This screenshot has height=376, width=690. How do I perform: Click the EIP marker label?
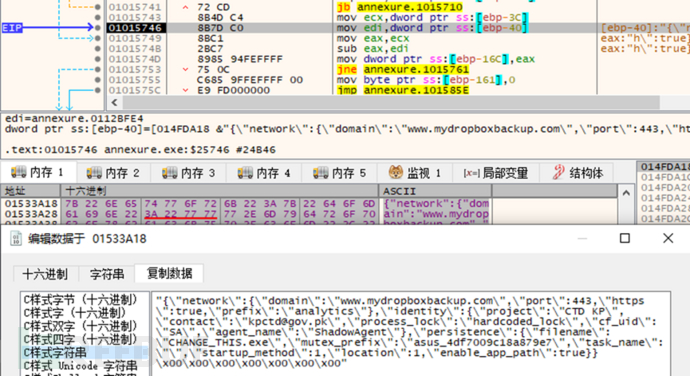click(x=12, y=28)
